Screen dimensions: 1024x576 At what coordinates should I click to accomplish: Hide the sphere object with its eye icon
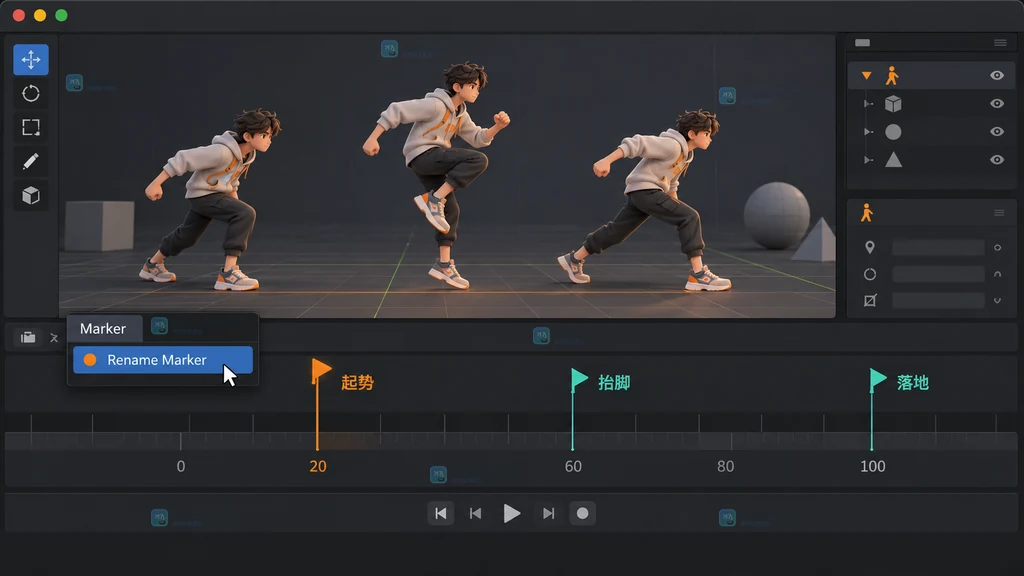coord(997,132)
